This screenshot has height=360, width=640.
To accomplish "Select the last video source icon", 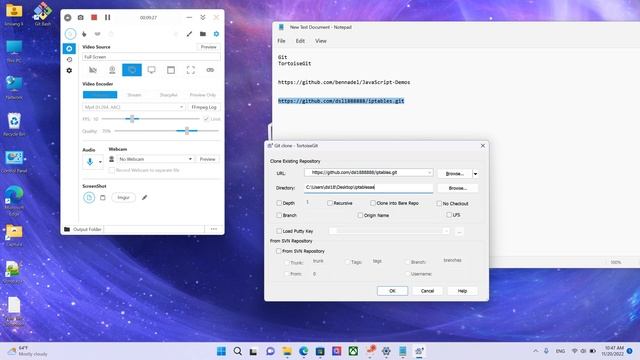I will coord(210,70).
